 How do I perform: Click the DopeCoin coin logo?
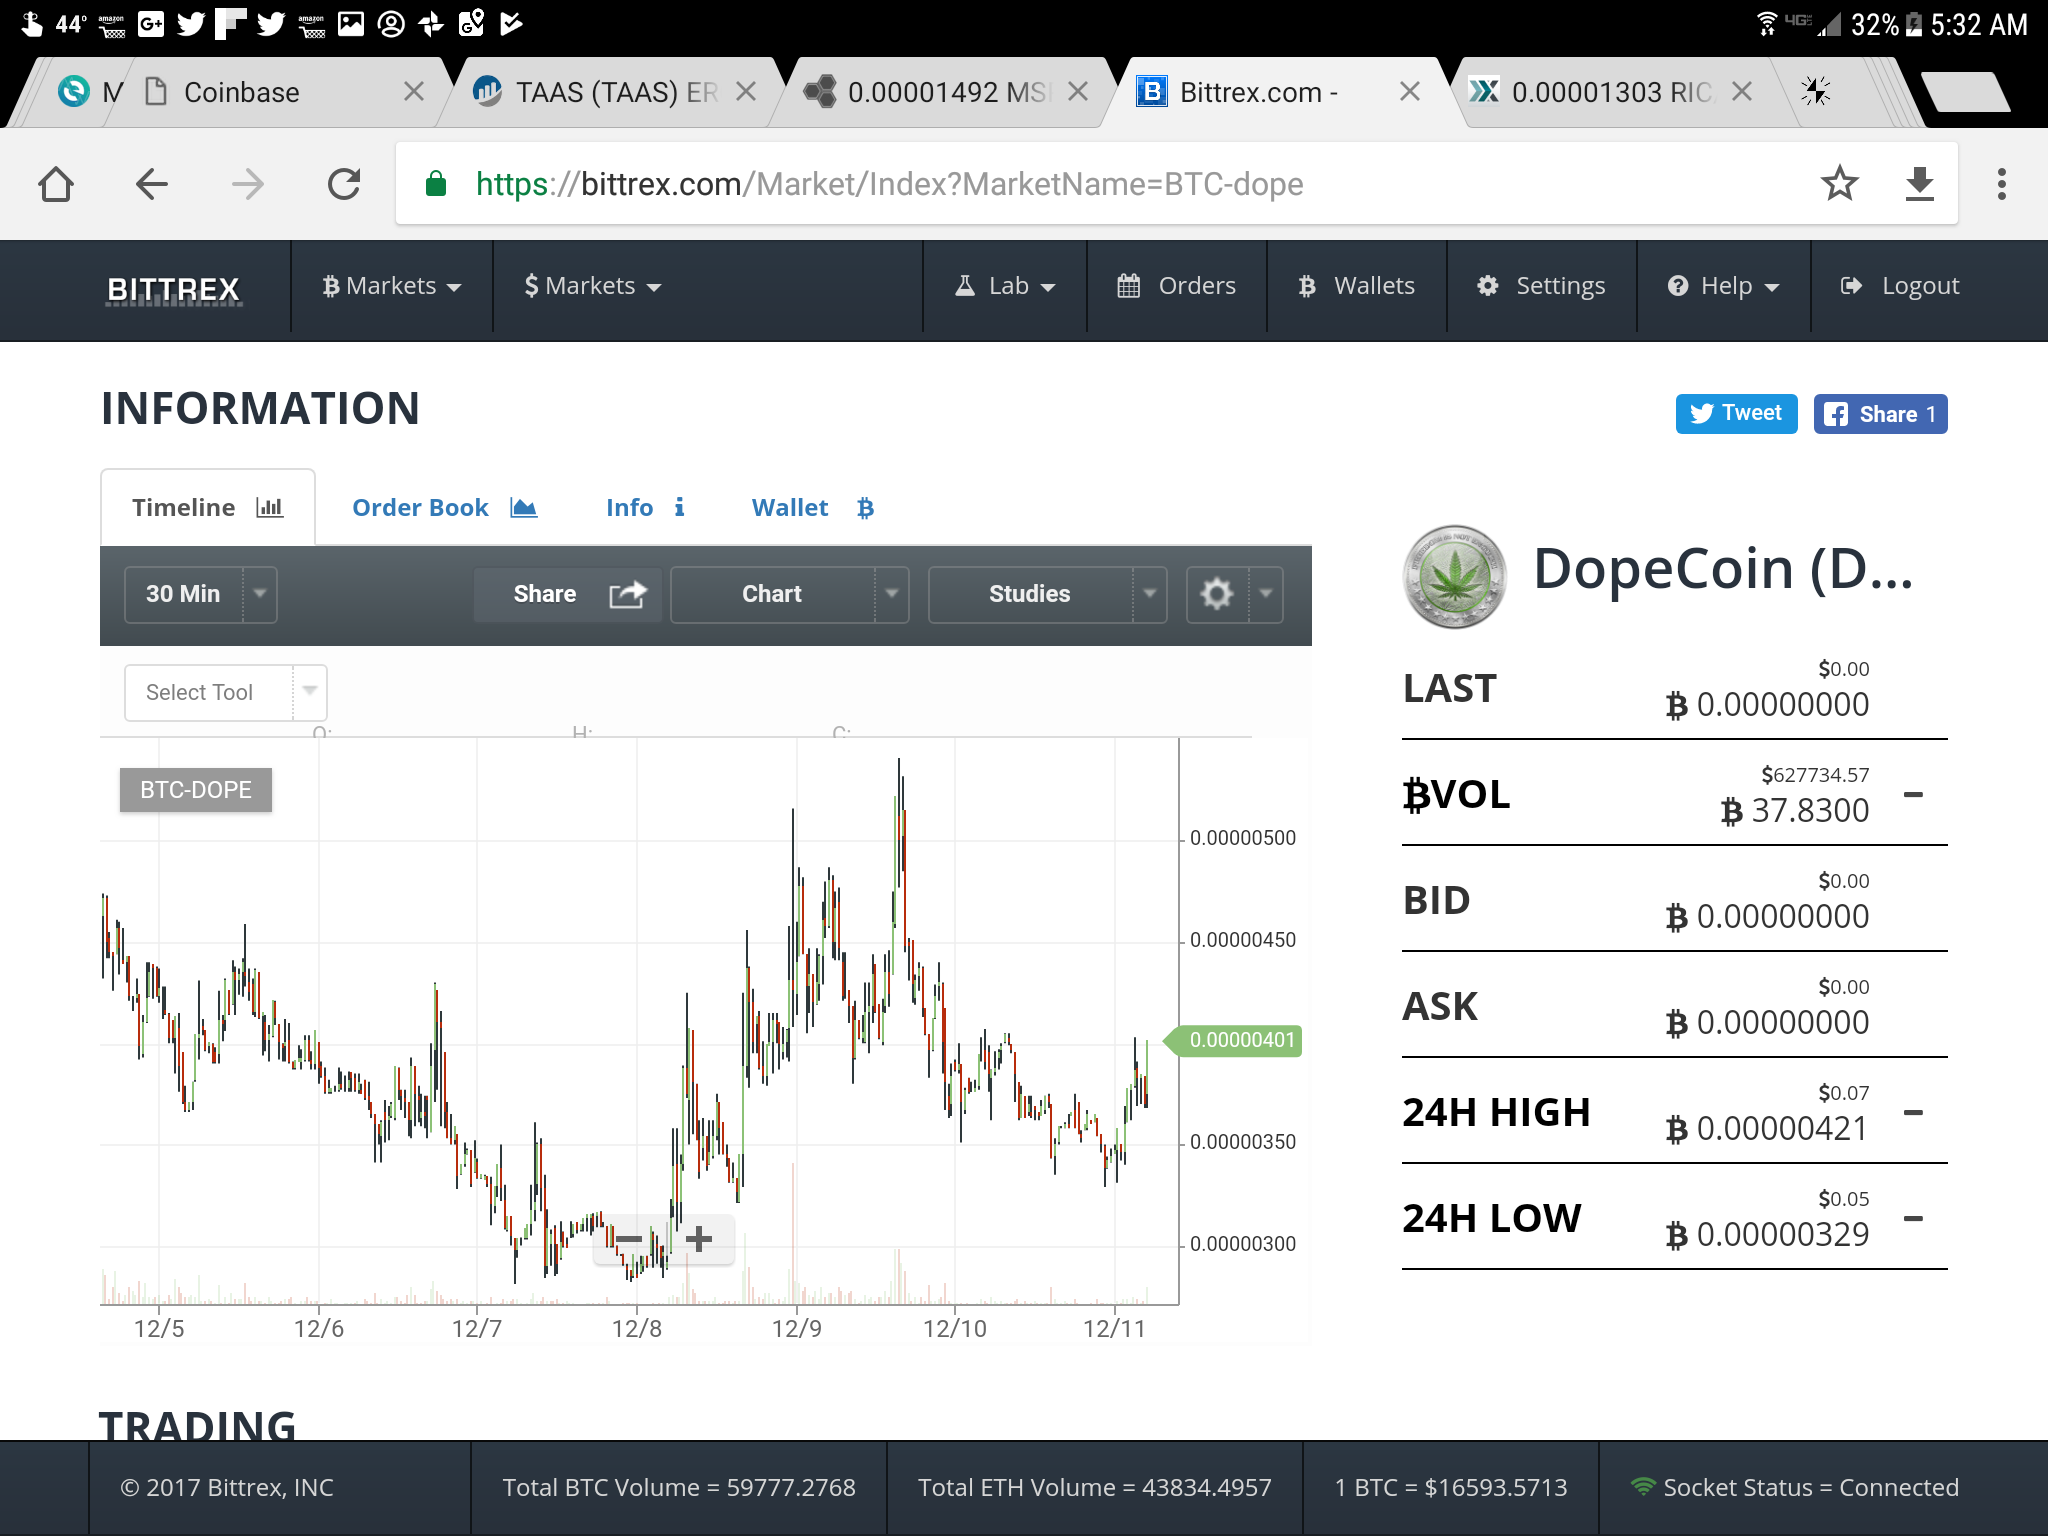pos(1455,576)
